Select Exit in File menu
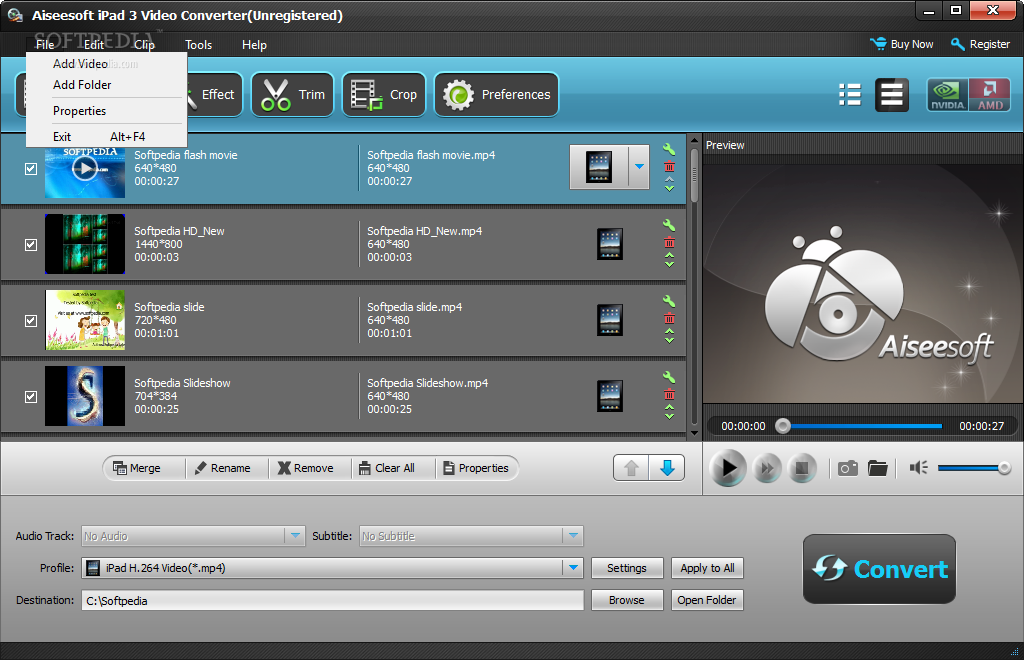The image size is (1024, 660). 106,137
